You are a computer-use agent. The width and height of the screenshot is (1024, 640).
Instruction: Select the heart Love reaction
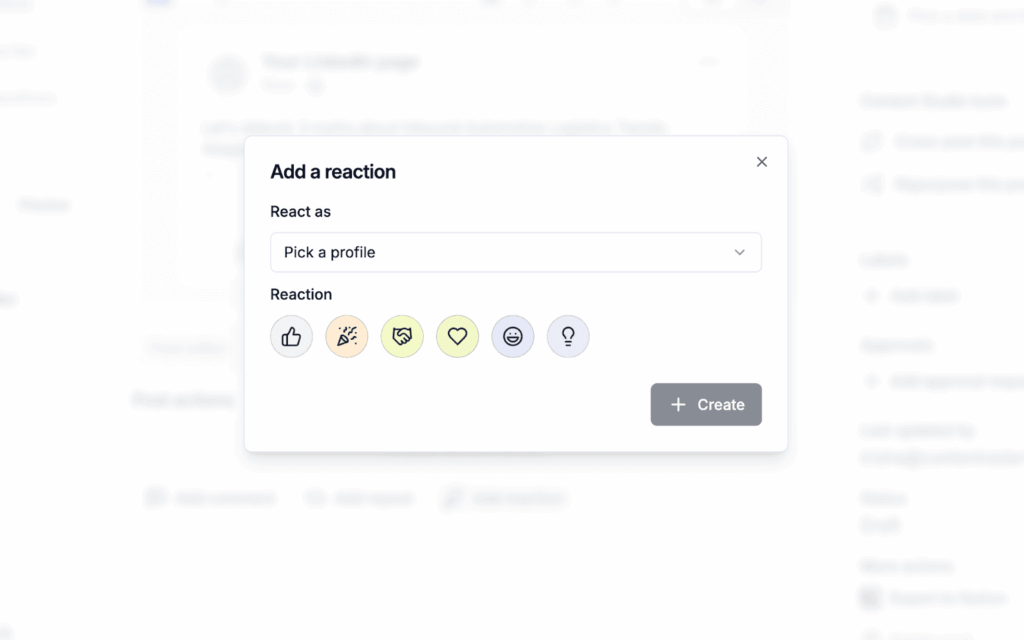pos(457,337)
